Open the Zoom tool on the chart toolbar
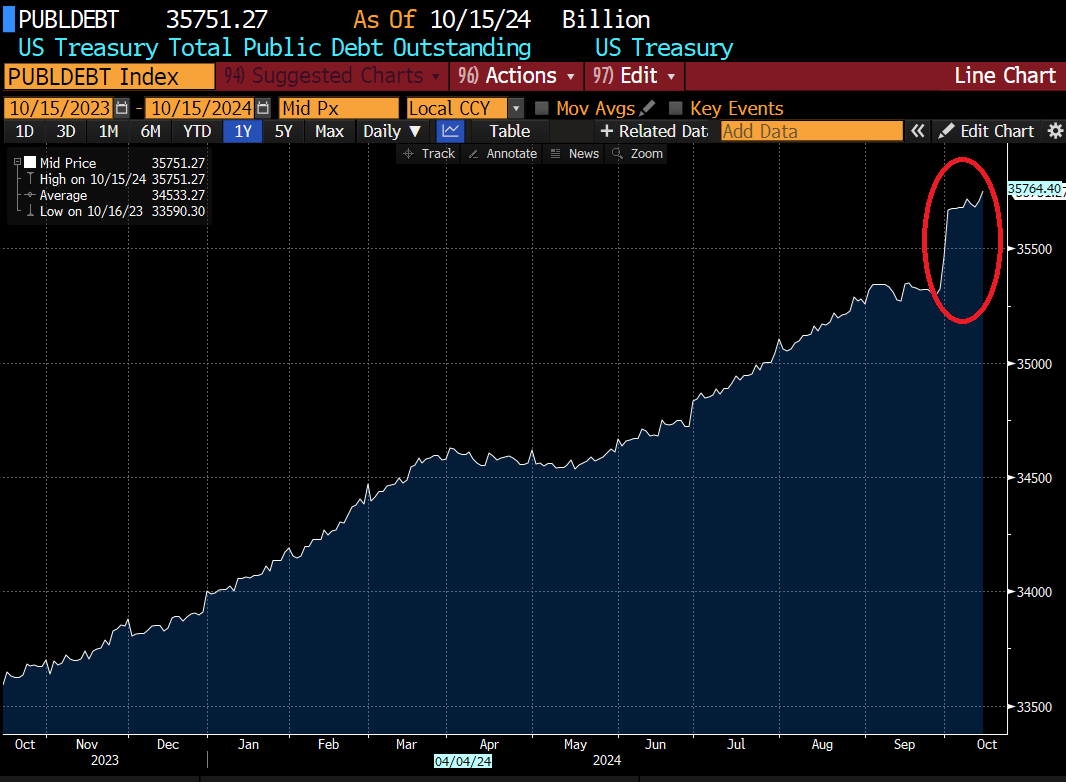Screen dimensions: 1066x782 (636, 153)
